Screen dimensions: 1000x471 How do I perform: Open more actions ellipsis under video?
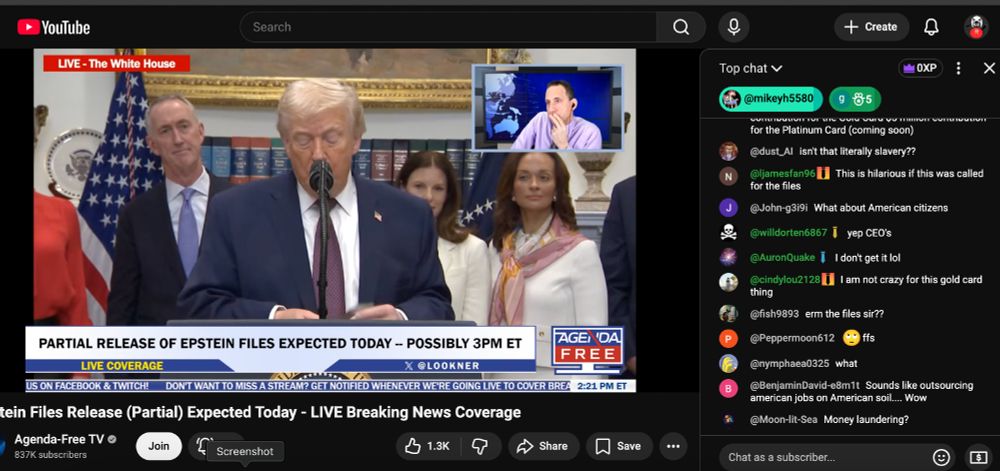click(x=673, y=446)
